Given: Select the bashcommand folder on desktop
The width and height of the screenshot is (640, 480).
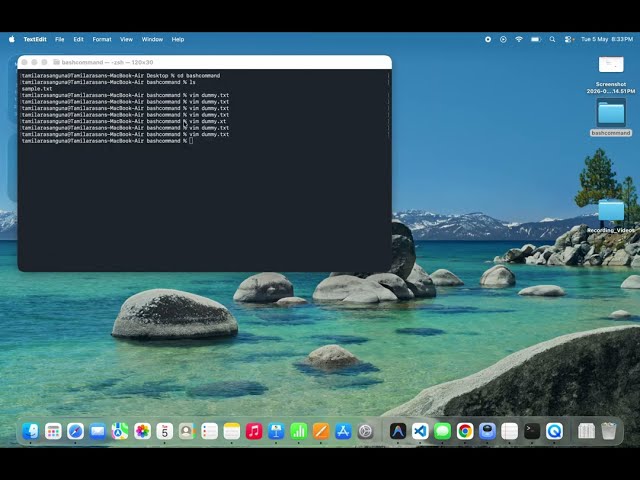Looking at the screenshot, I should [x=611, y=117].
